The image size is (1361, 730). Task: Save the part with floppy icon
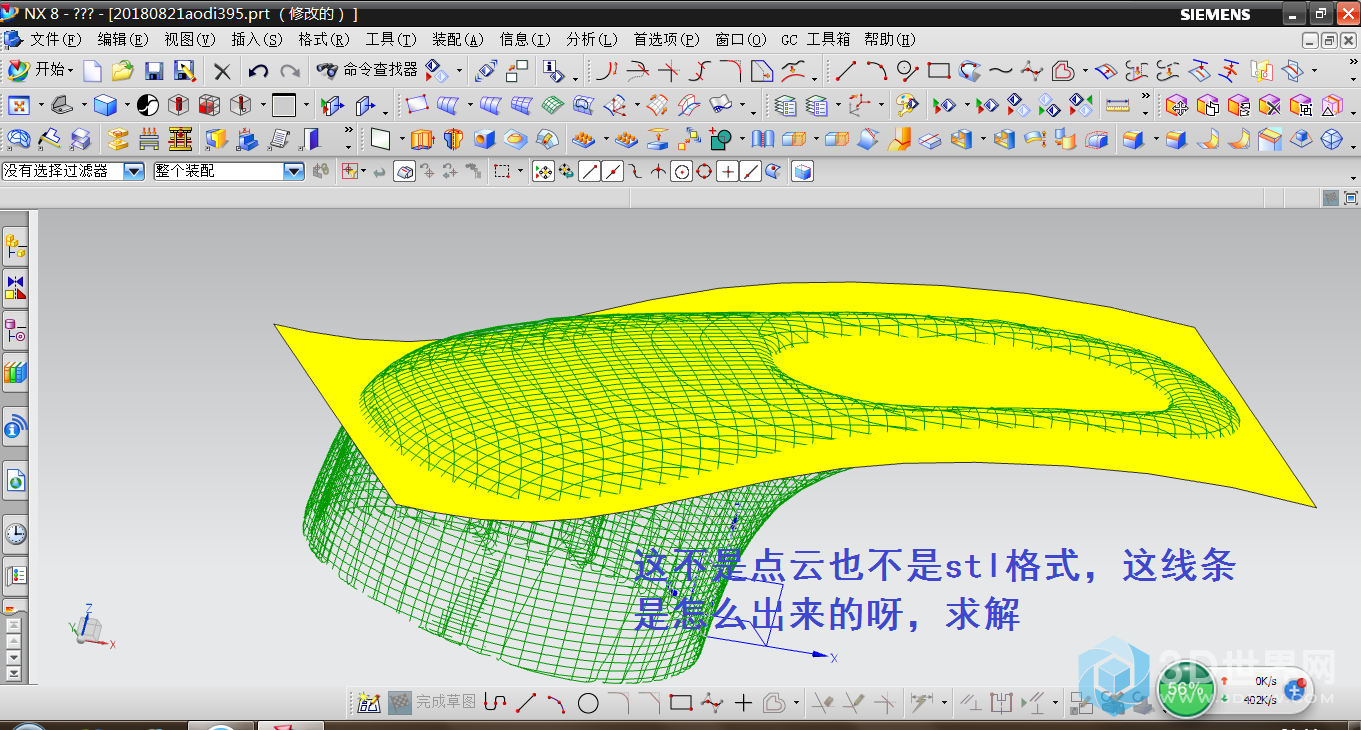point(153,71)
